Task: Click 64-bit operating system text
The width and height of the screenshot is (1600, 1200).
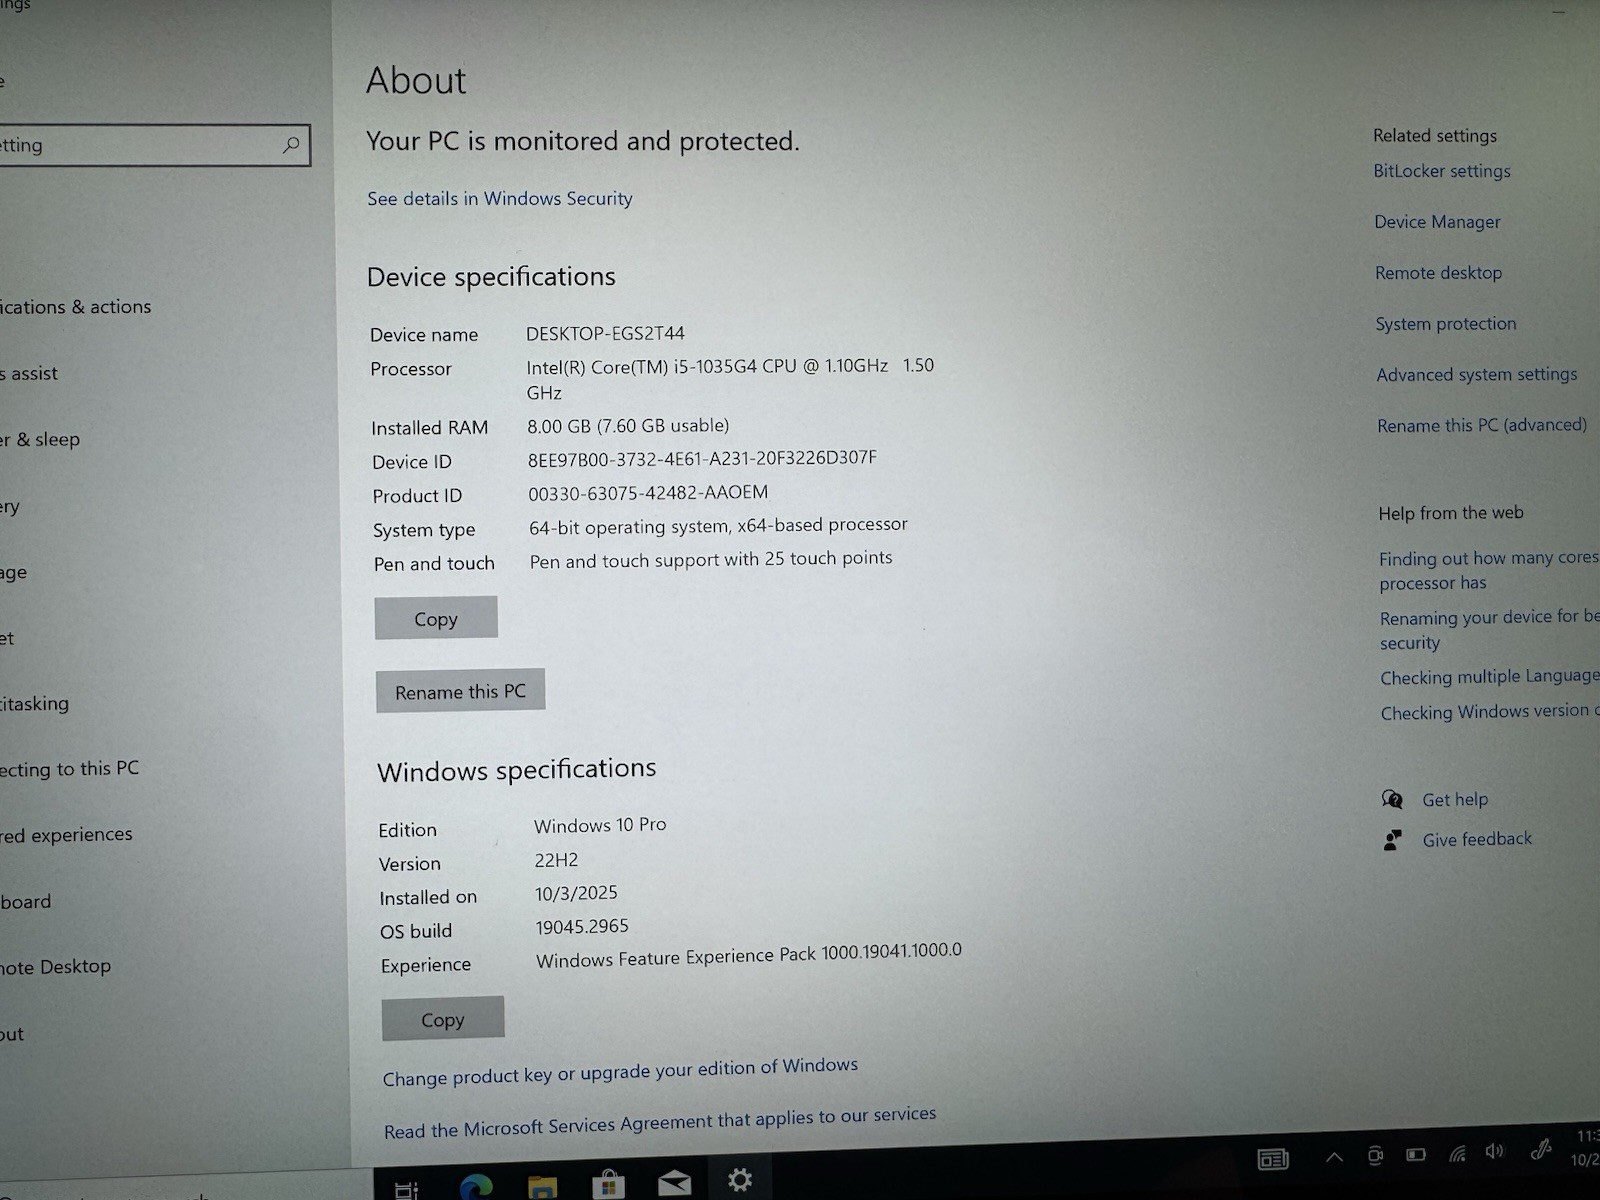Action: click(x=718, y=526)
